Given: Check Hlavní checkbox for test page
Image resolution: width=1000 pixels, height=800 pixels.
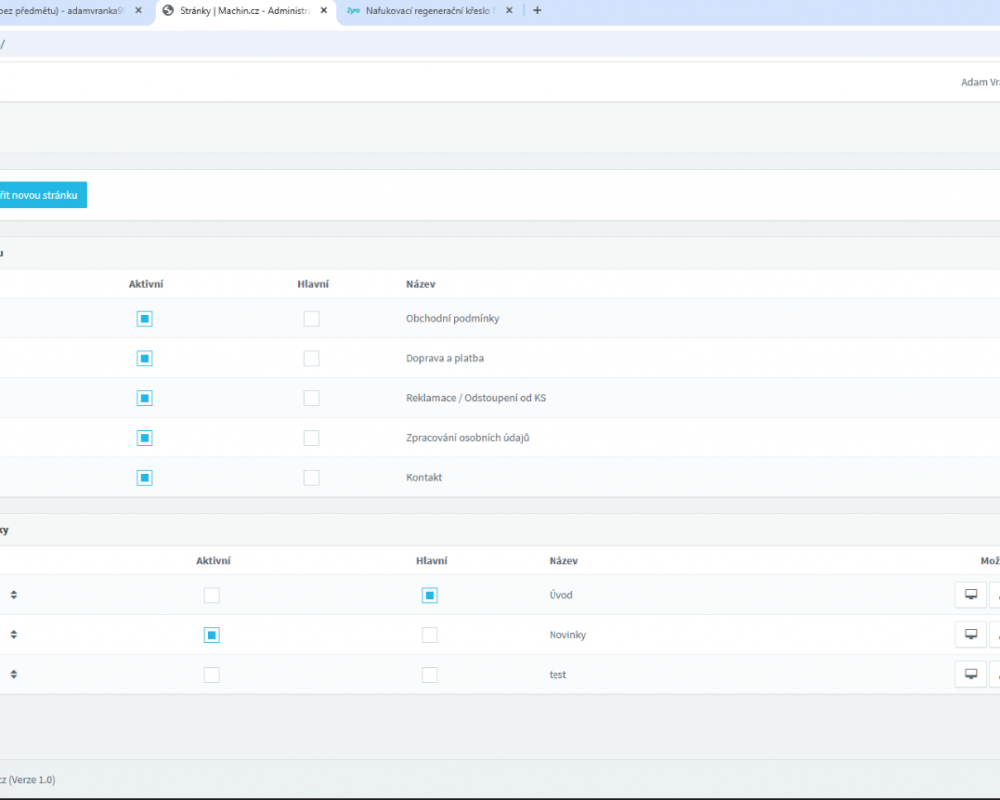Looking at the screenshot, I should pyautogui.click(x=430, y=675).
